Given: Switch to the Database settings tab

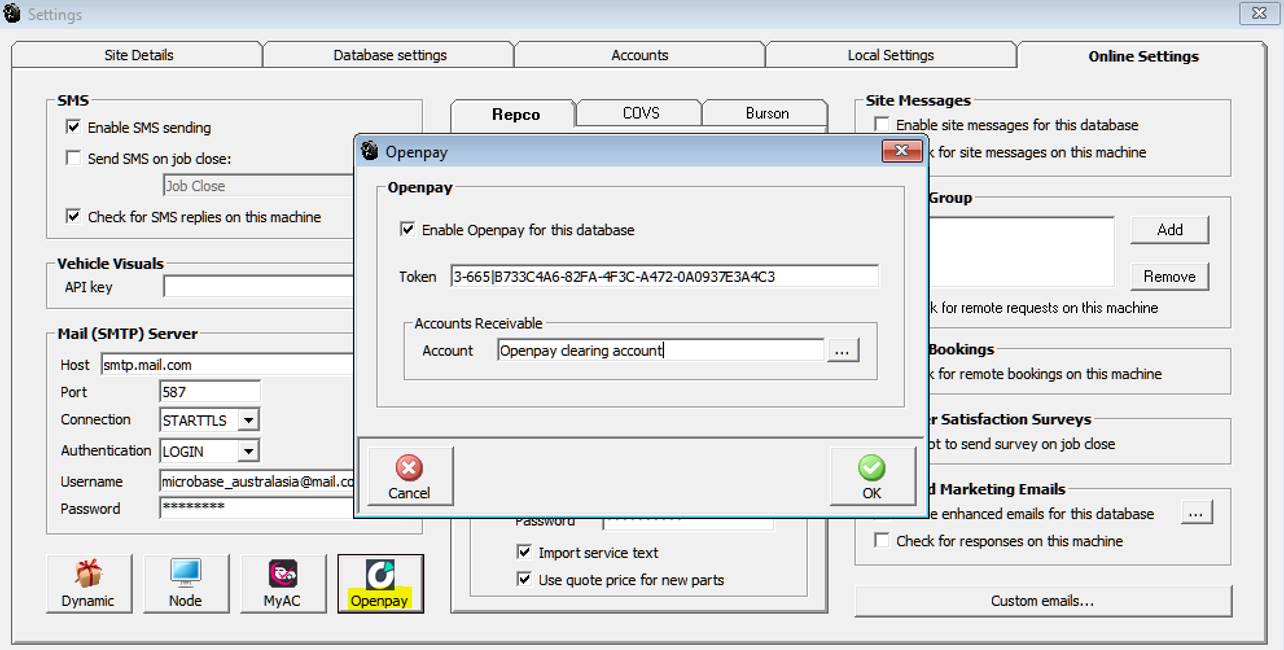Looking at the screenshot, I should 390,55.
